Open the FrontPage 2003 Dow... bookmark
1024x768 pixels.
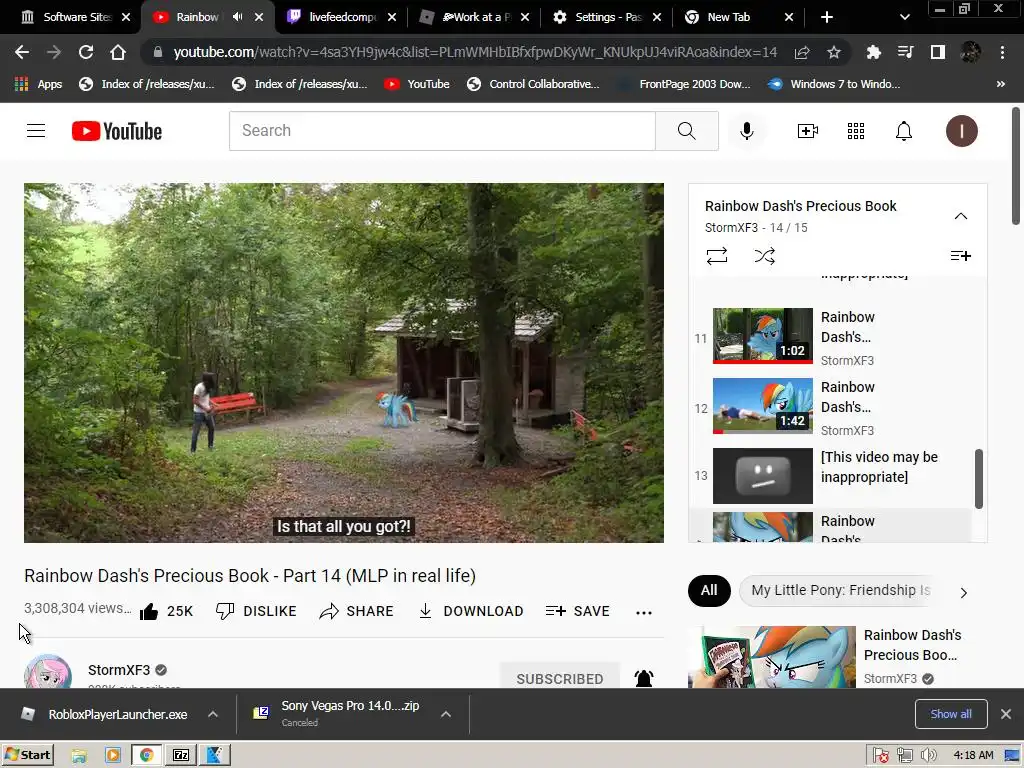click(684, 84)
